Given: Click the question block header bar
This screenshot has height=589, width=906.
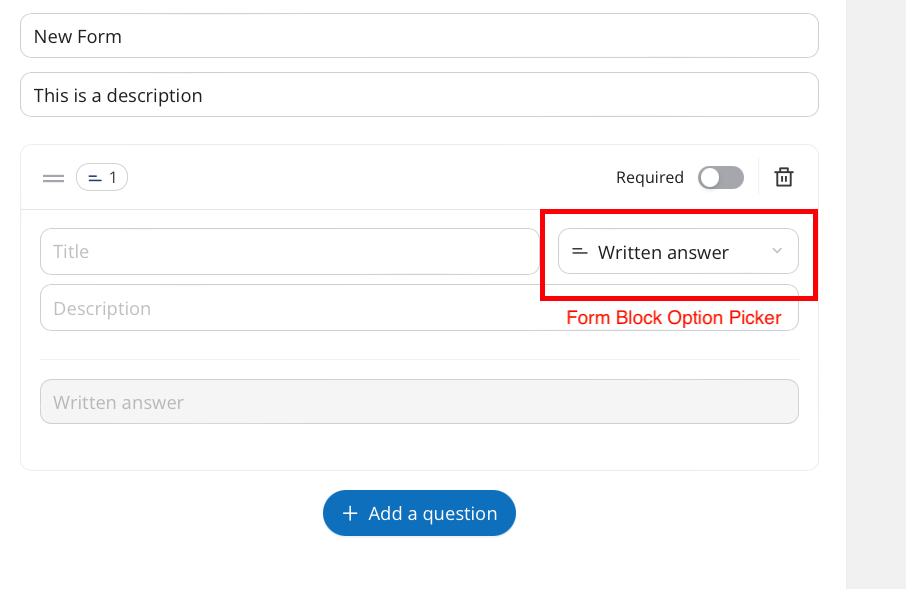Looking at the screenshot, I should (419, 177).
